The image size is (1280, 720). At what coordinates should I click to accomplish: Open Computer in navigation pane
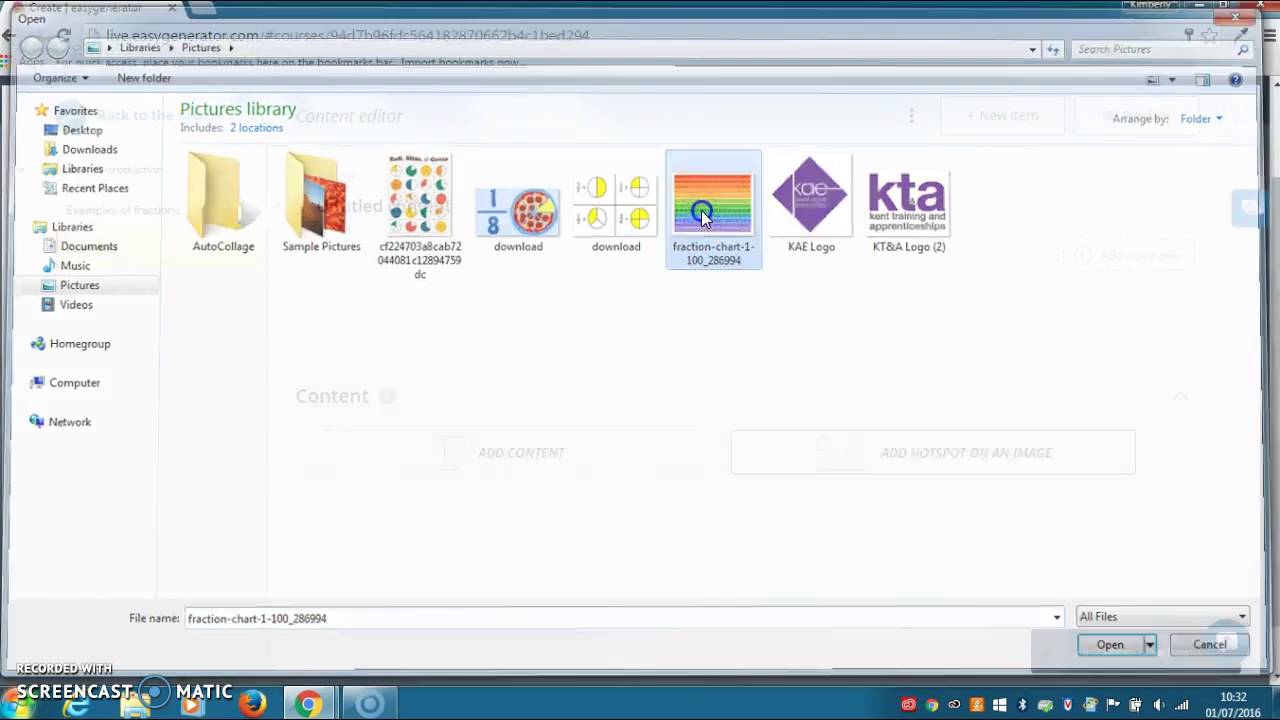click(x=74, y=383)
